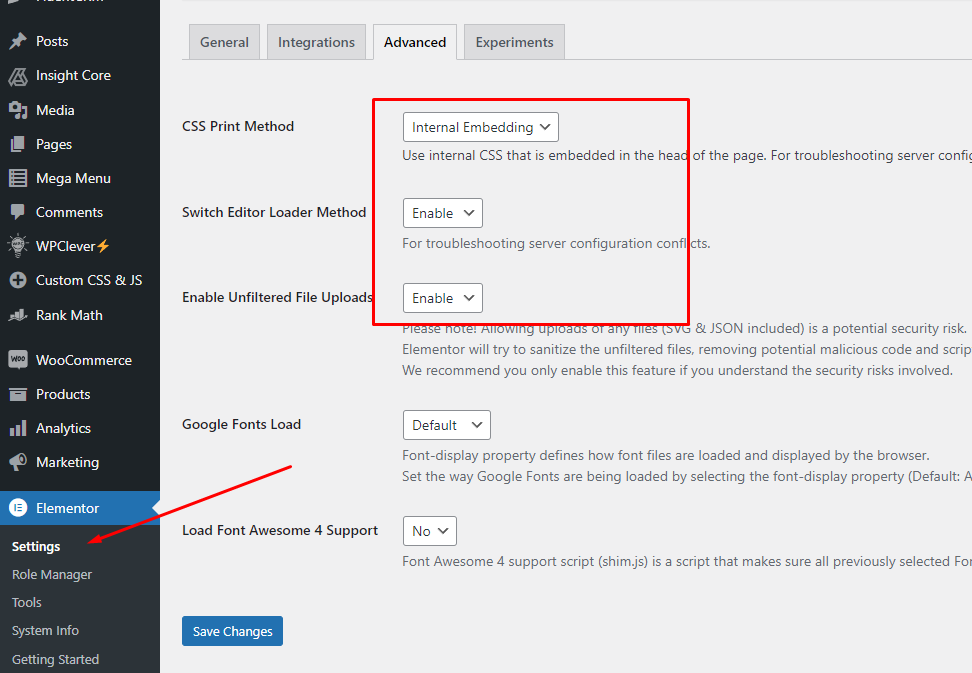Click the Enable Unfiltered File Uploads label
This screenshot has width=972, height=673.
278,297
